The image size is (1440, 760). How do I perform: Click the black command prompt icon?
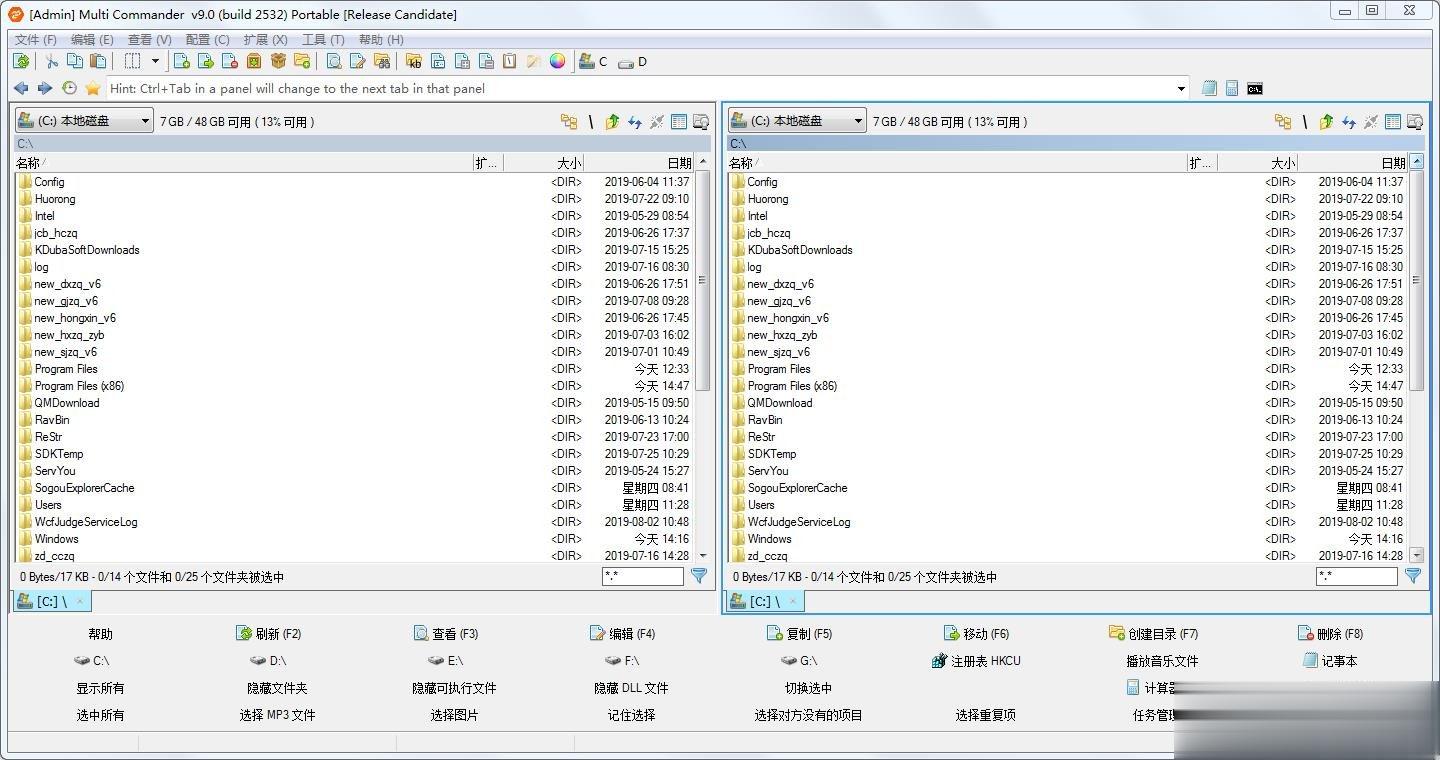tap(1255, 89)
